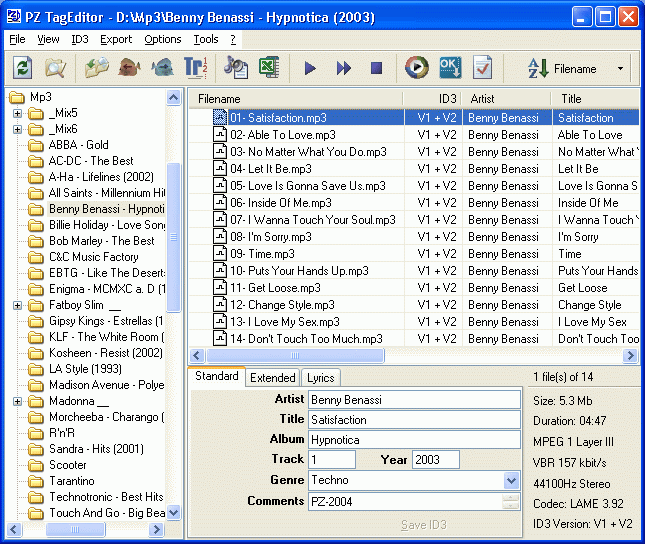Open the ? help menu
The height and width of the screenshot is (544, 645).
tap(233, 39)
